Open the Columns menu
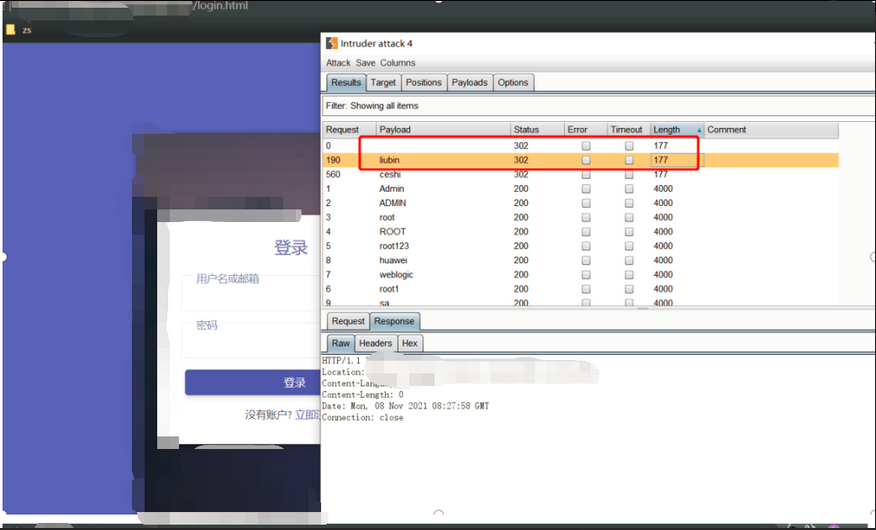876x530 pixels. (x=398, y=63)
